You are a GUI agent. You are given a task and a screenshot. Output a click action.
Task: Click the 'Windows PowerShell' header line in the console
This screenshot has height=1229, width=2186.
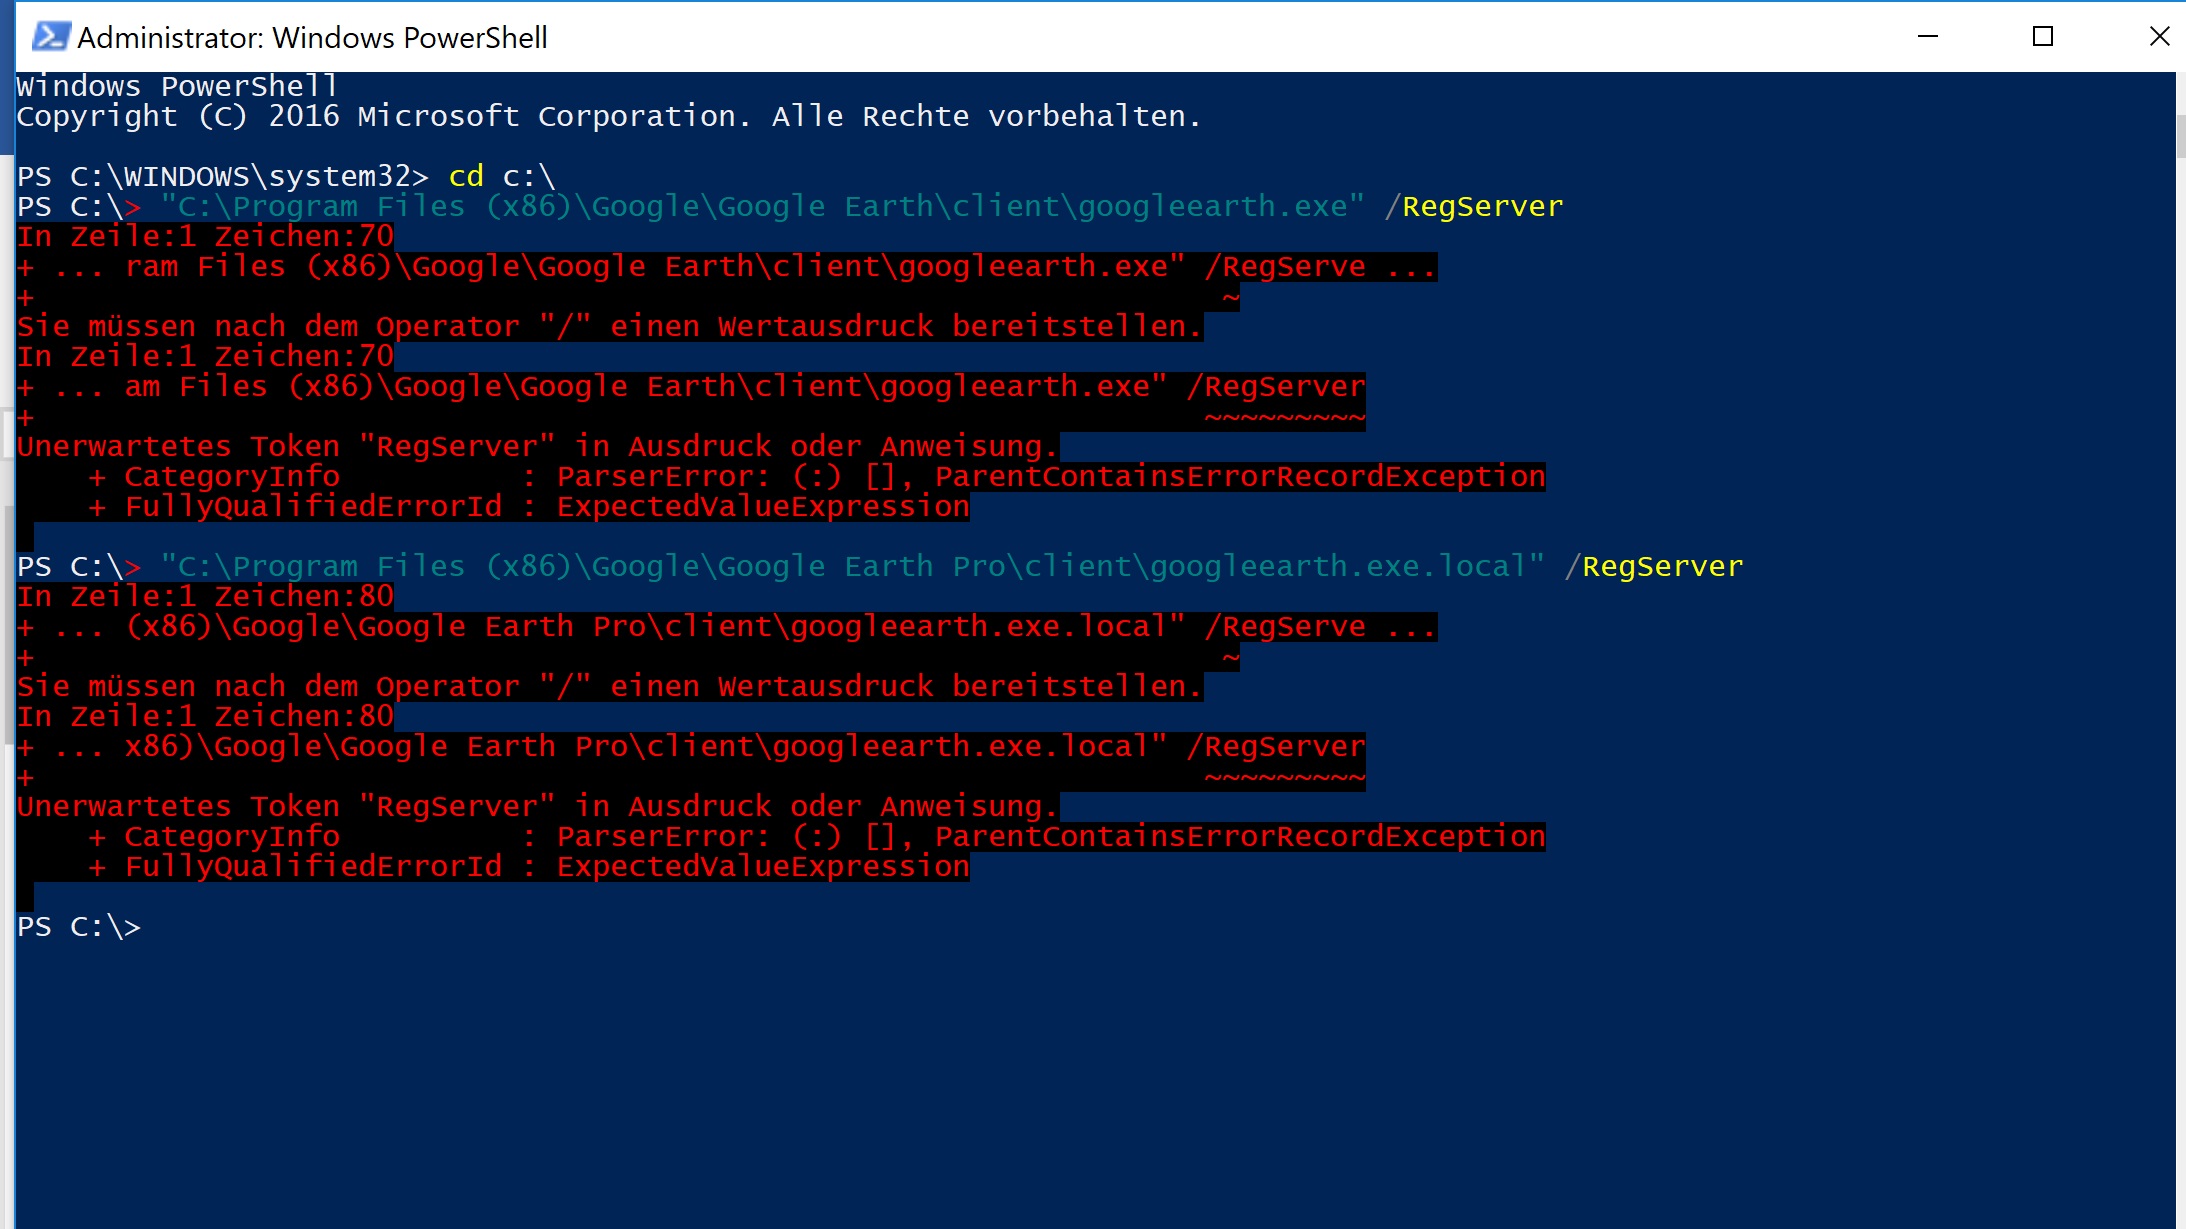[177, 87]
